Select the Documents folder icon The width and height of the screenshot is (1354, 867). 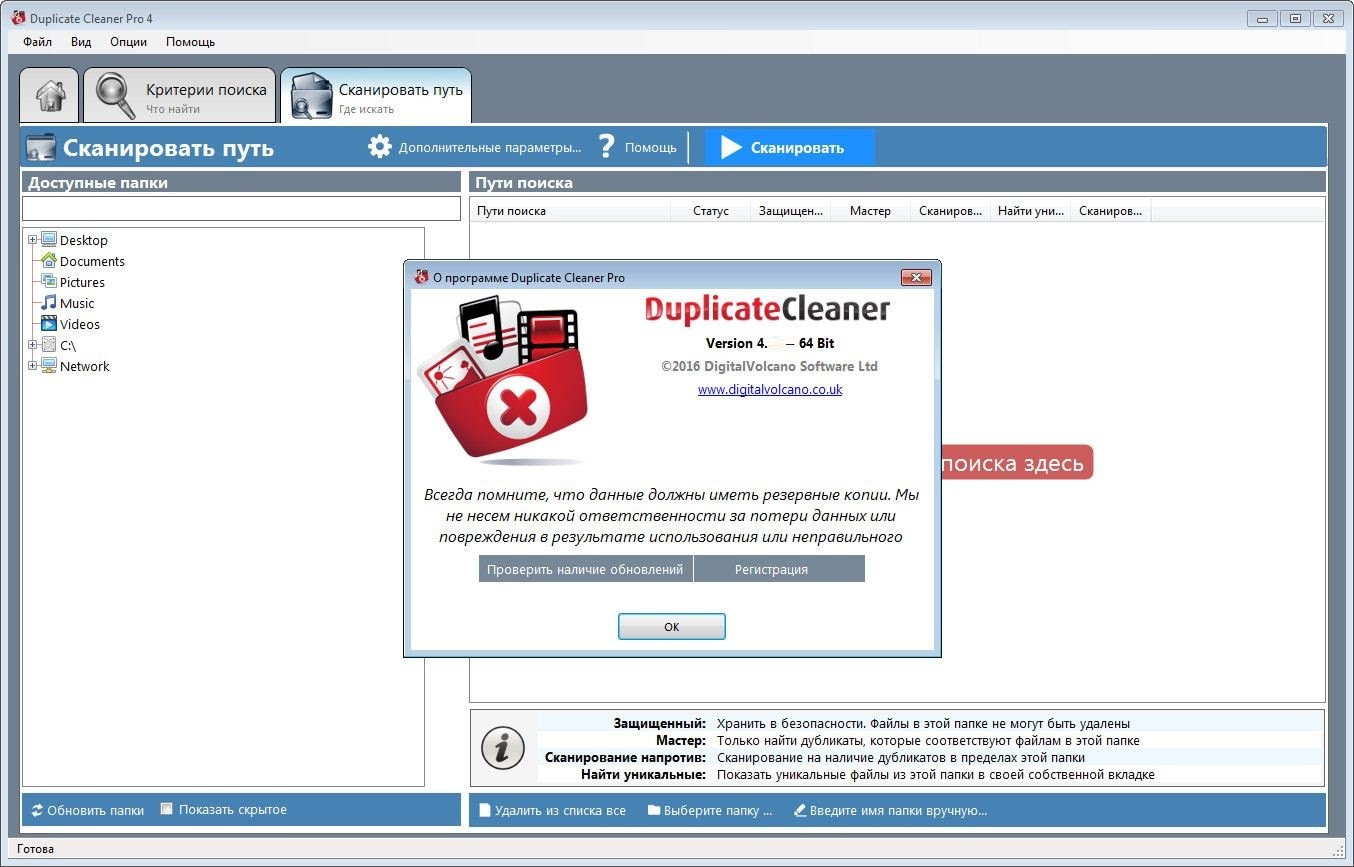point(49,261)
